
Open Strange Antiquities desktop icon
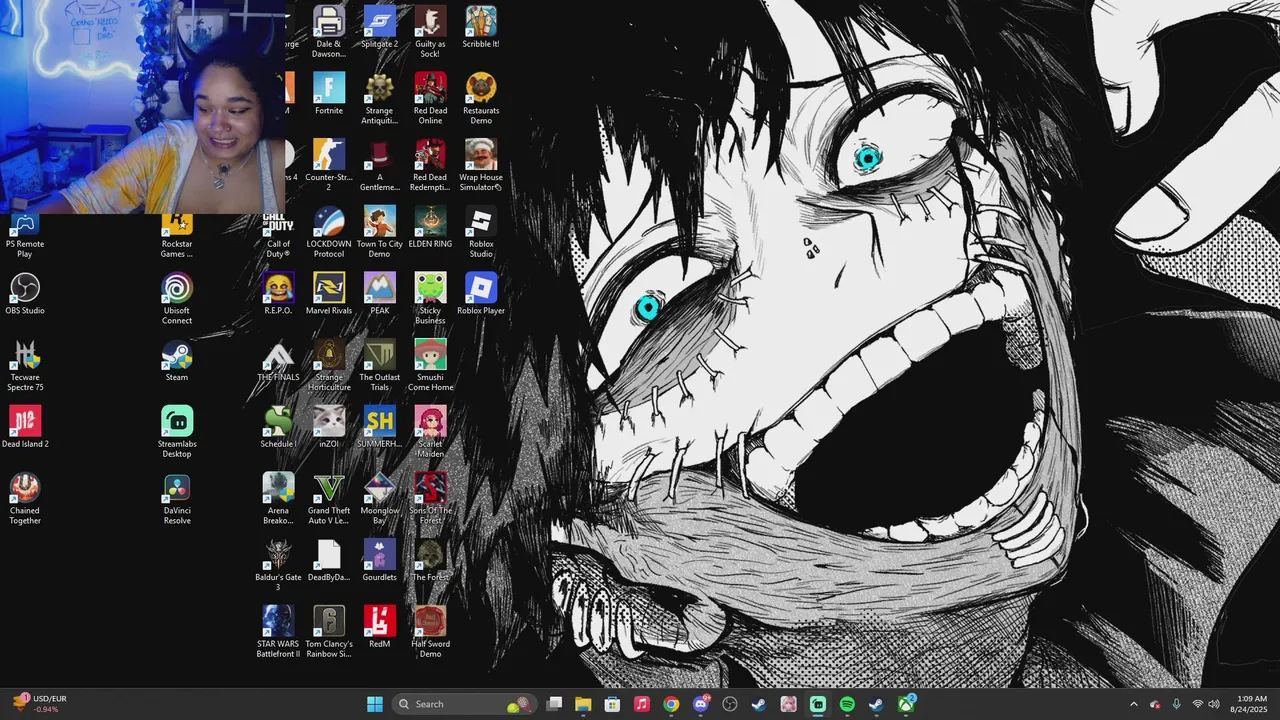pos(379,98)
